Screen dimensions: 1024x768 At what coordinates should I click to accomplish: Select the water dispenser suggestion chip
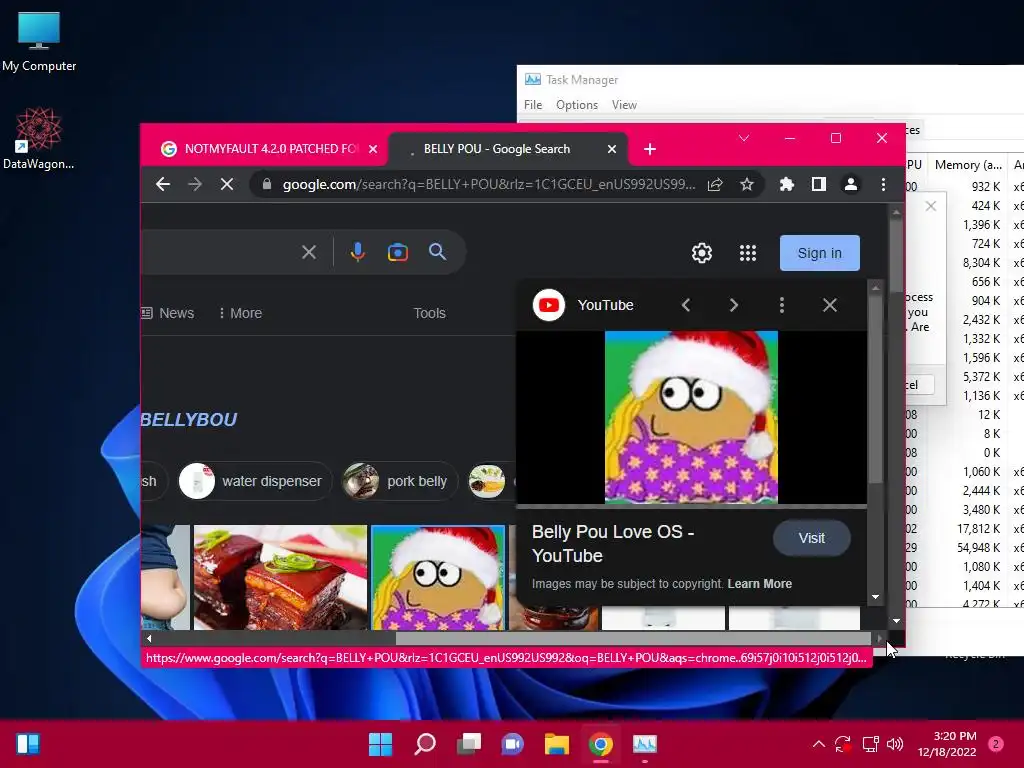[x=255, y=481]
